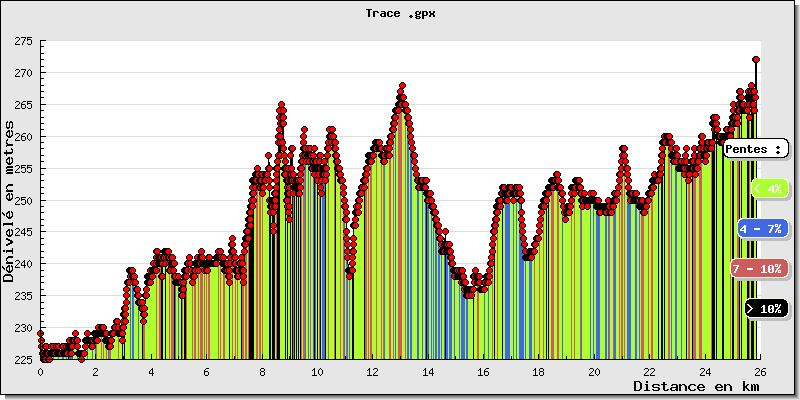Select the final highest data point at 272 m
The width and height of the screenshot is (800, 400).
click(x=756, y=60)
